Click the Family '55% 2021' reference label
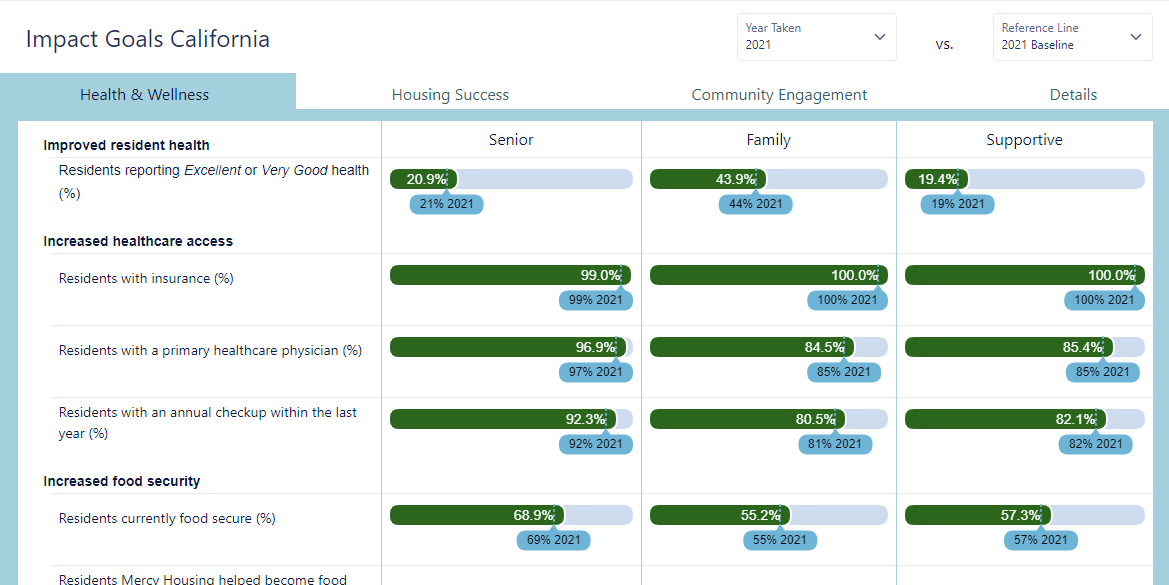The image size is (1169, 585). click(x=780, y=540)
